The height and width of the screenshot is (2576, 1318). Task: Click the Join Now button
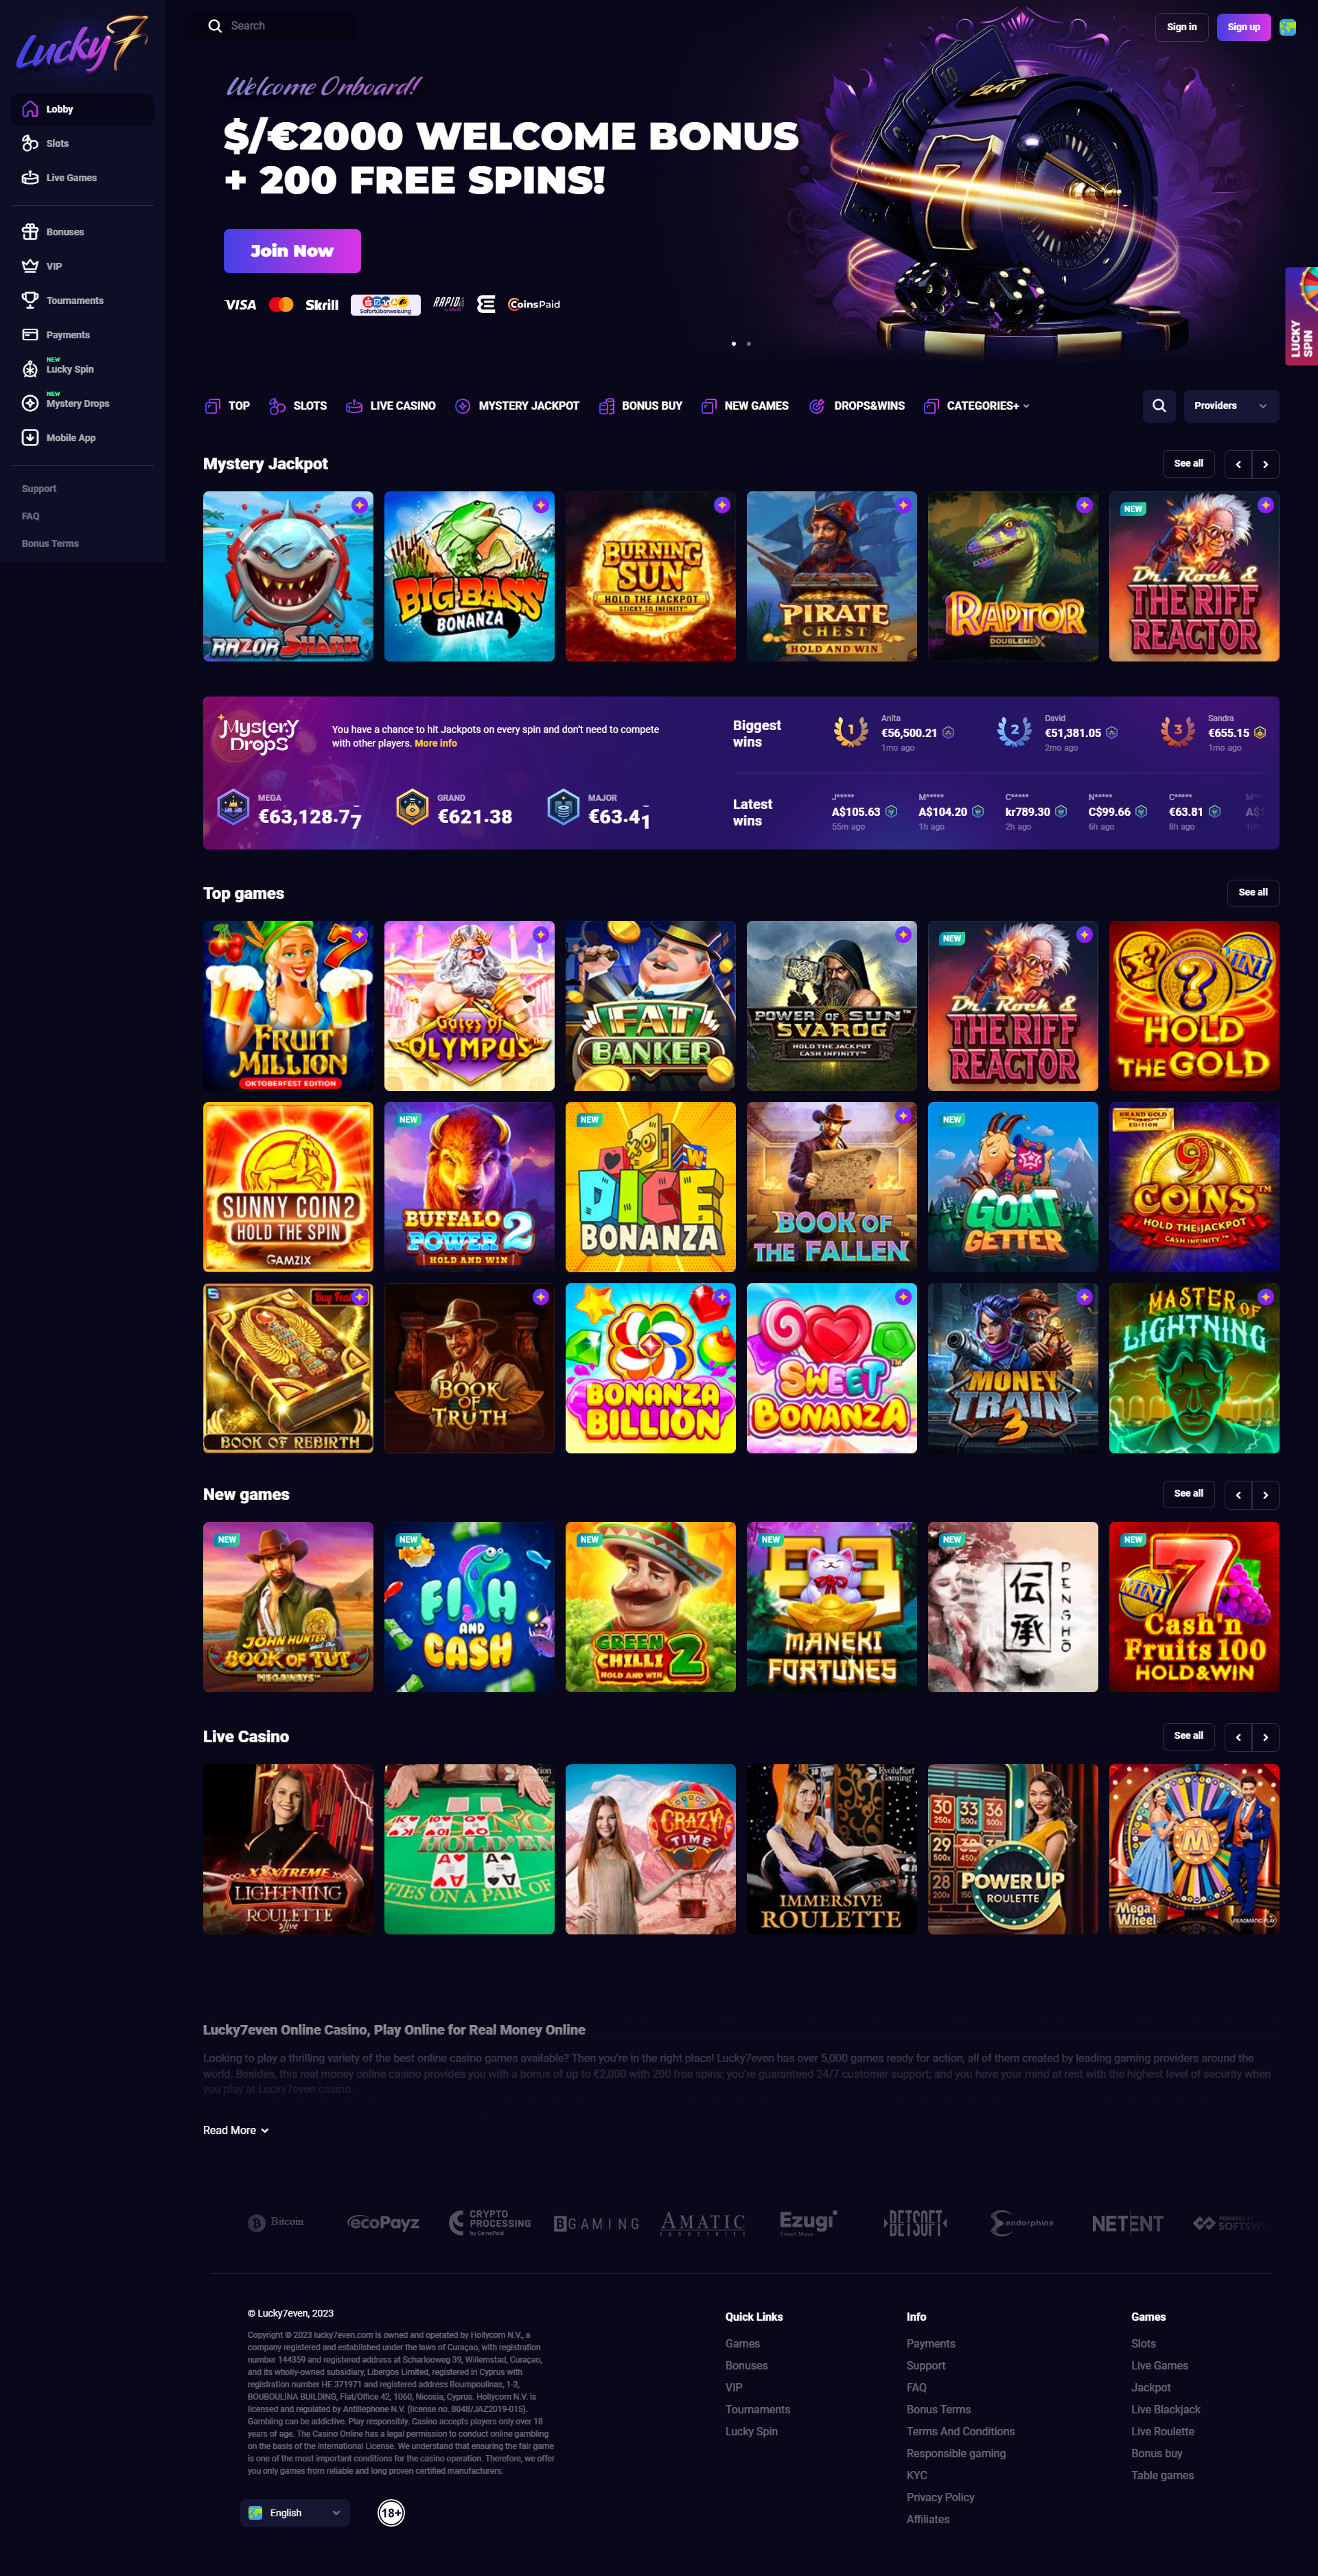click(x=292, y=251)
